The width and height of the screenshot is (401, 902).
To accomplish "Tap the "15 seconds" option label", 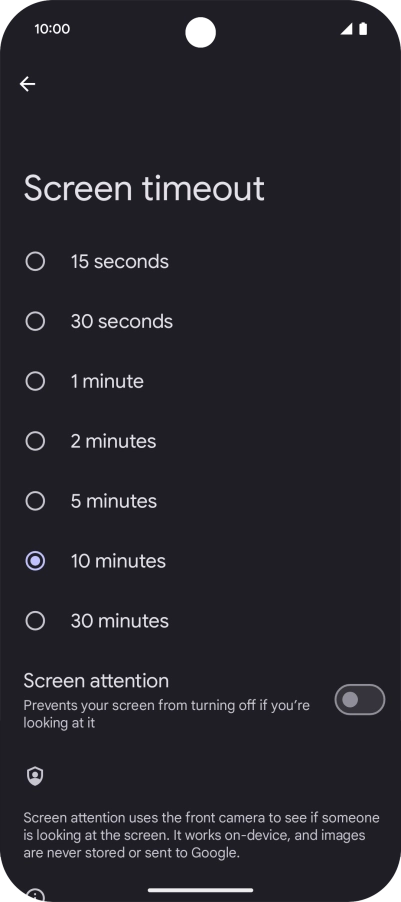I will (x=120, y=262).
